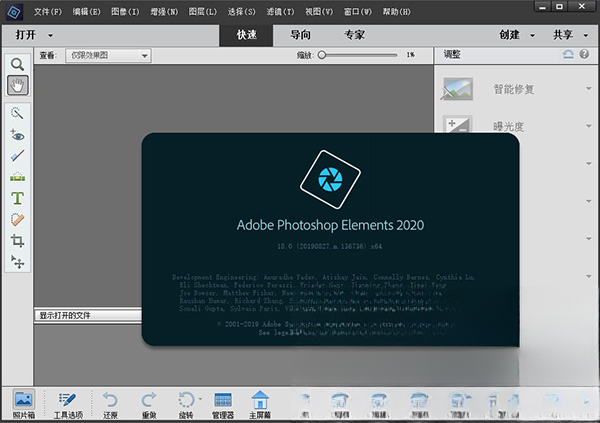Click the Share (共享) button

click(562, 35)
